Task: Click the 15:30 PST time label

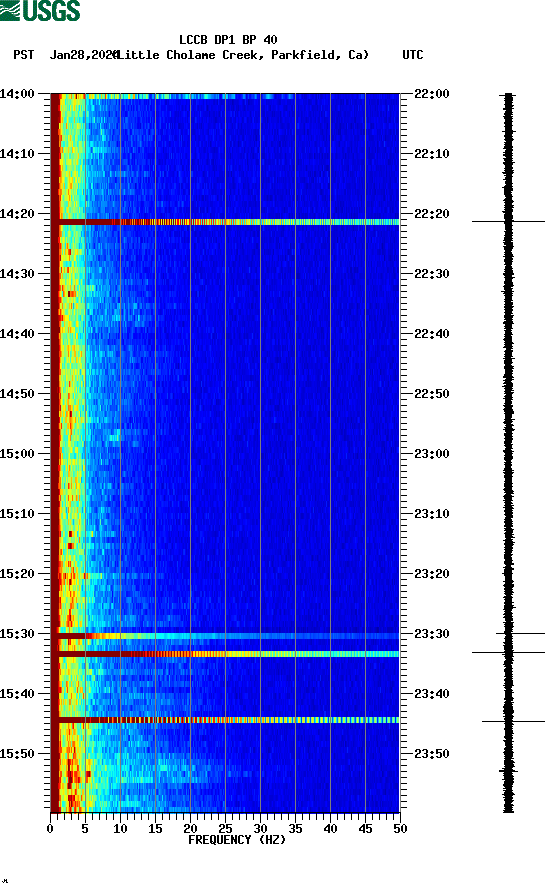Action: pyautogui.click(x=17, y=634)
